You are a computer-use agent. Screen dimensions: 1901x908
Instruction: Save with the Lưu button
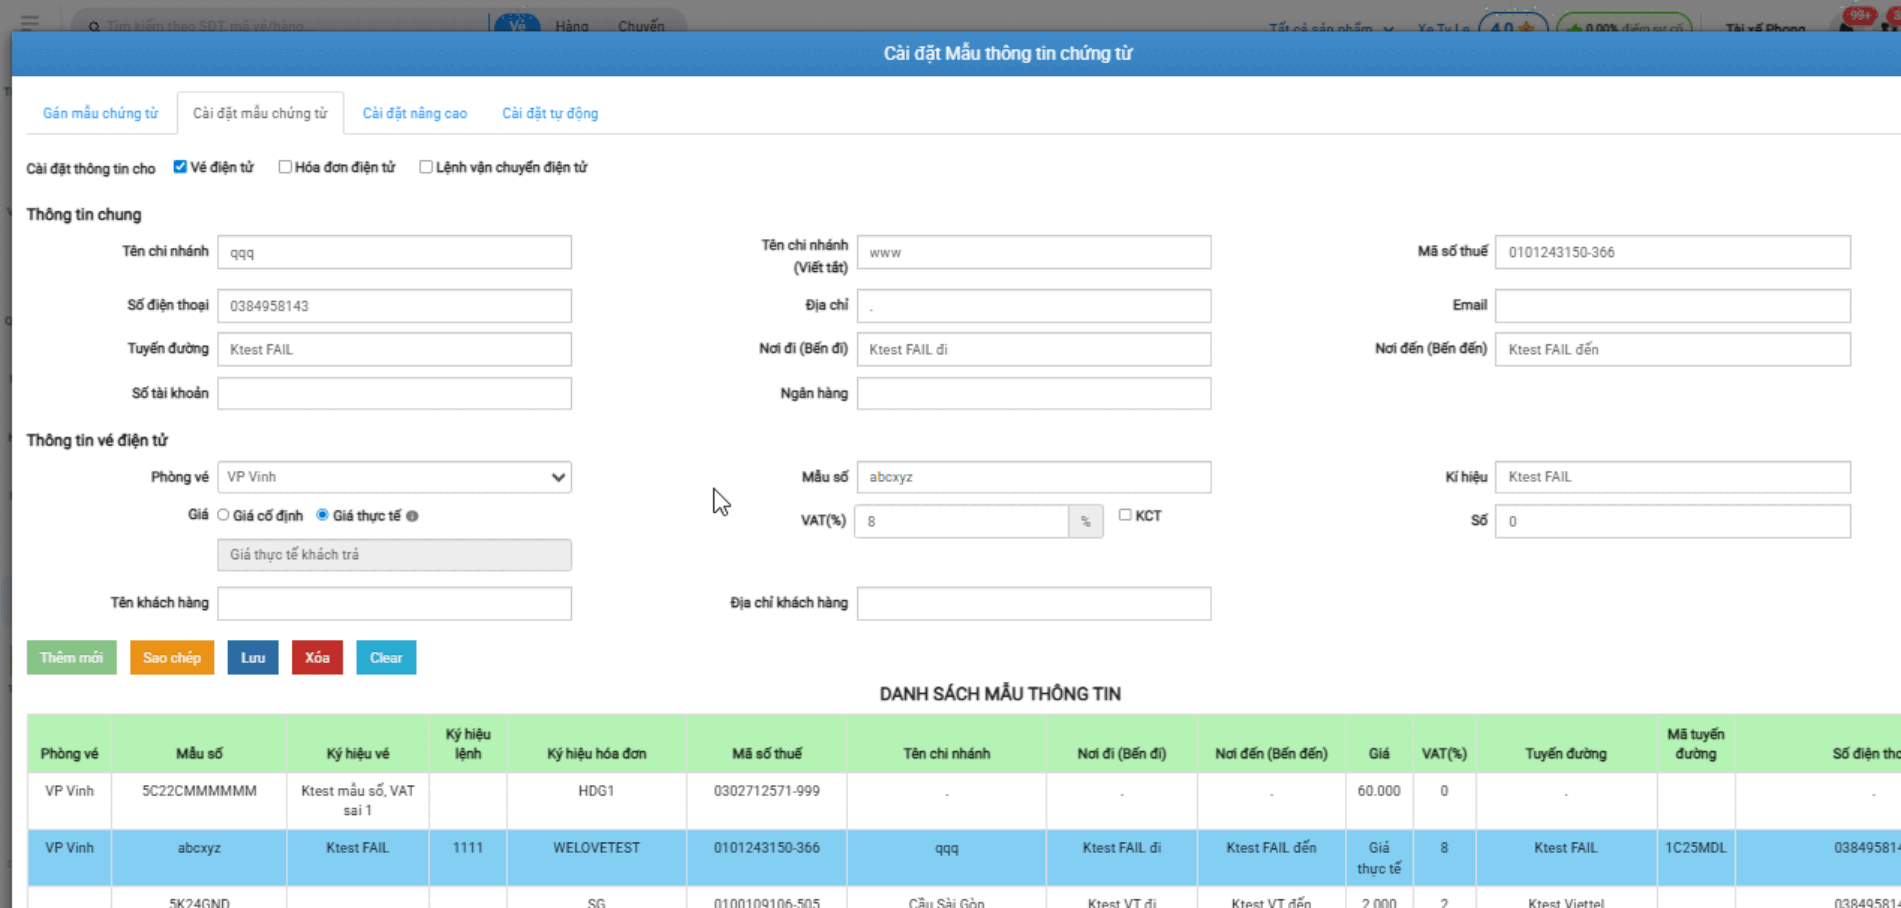(253, 657)
